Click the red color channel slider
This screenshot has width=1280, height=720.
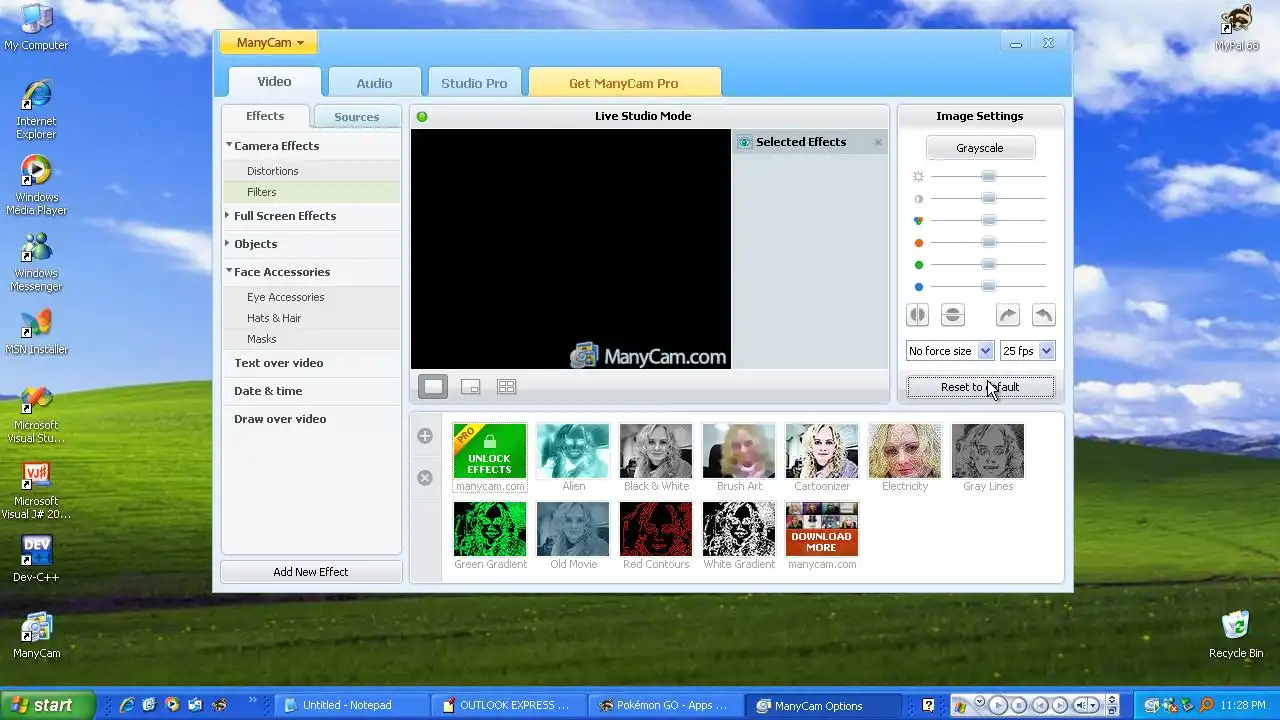pyautogui.click(x=989, y=242)
